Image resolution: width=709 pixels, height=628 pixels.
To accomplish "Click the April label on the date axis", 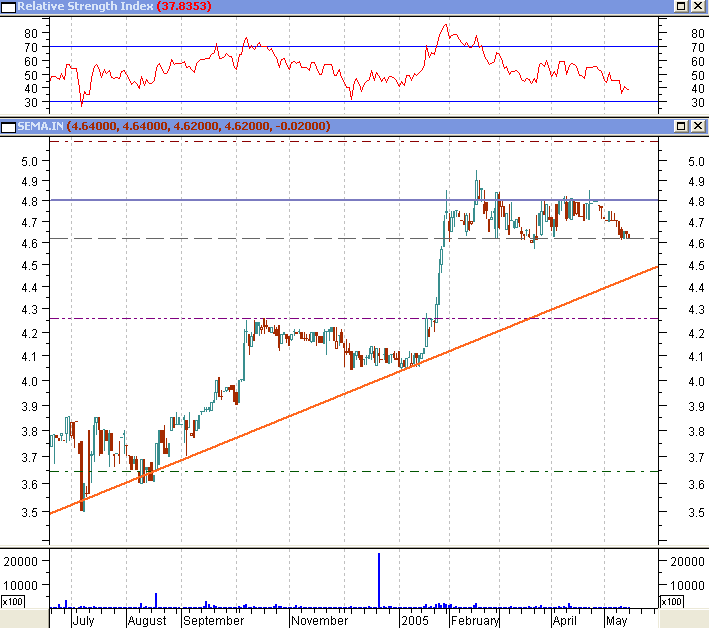I will [564, 620].
